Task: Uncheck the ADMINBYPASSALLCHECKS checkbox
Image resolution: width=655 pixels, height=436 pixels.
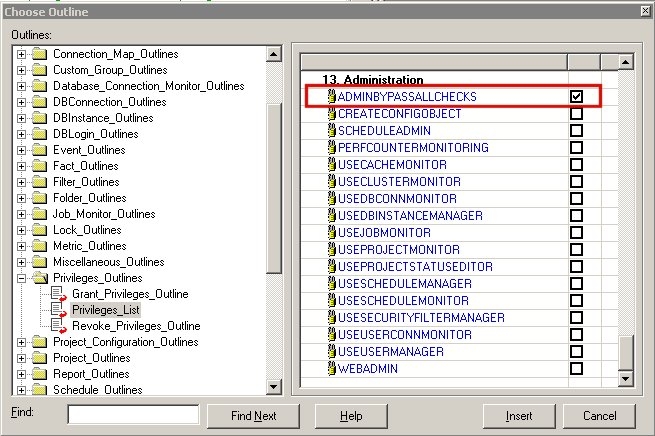Action: click(576, 97)
